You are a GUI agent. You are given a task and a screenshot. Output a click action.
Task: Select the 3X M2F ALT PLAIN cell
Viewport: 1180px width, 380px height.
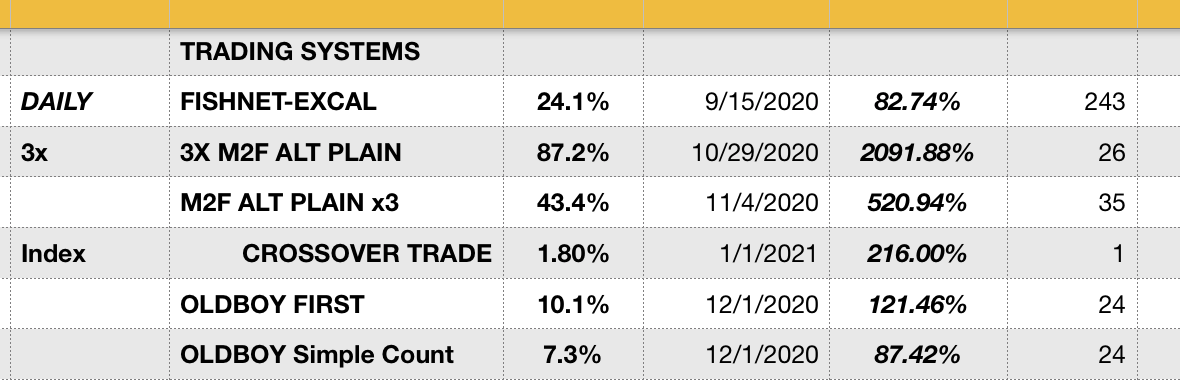336,152
